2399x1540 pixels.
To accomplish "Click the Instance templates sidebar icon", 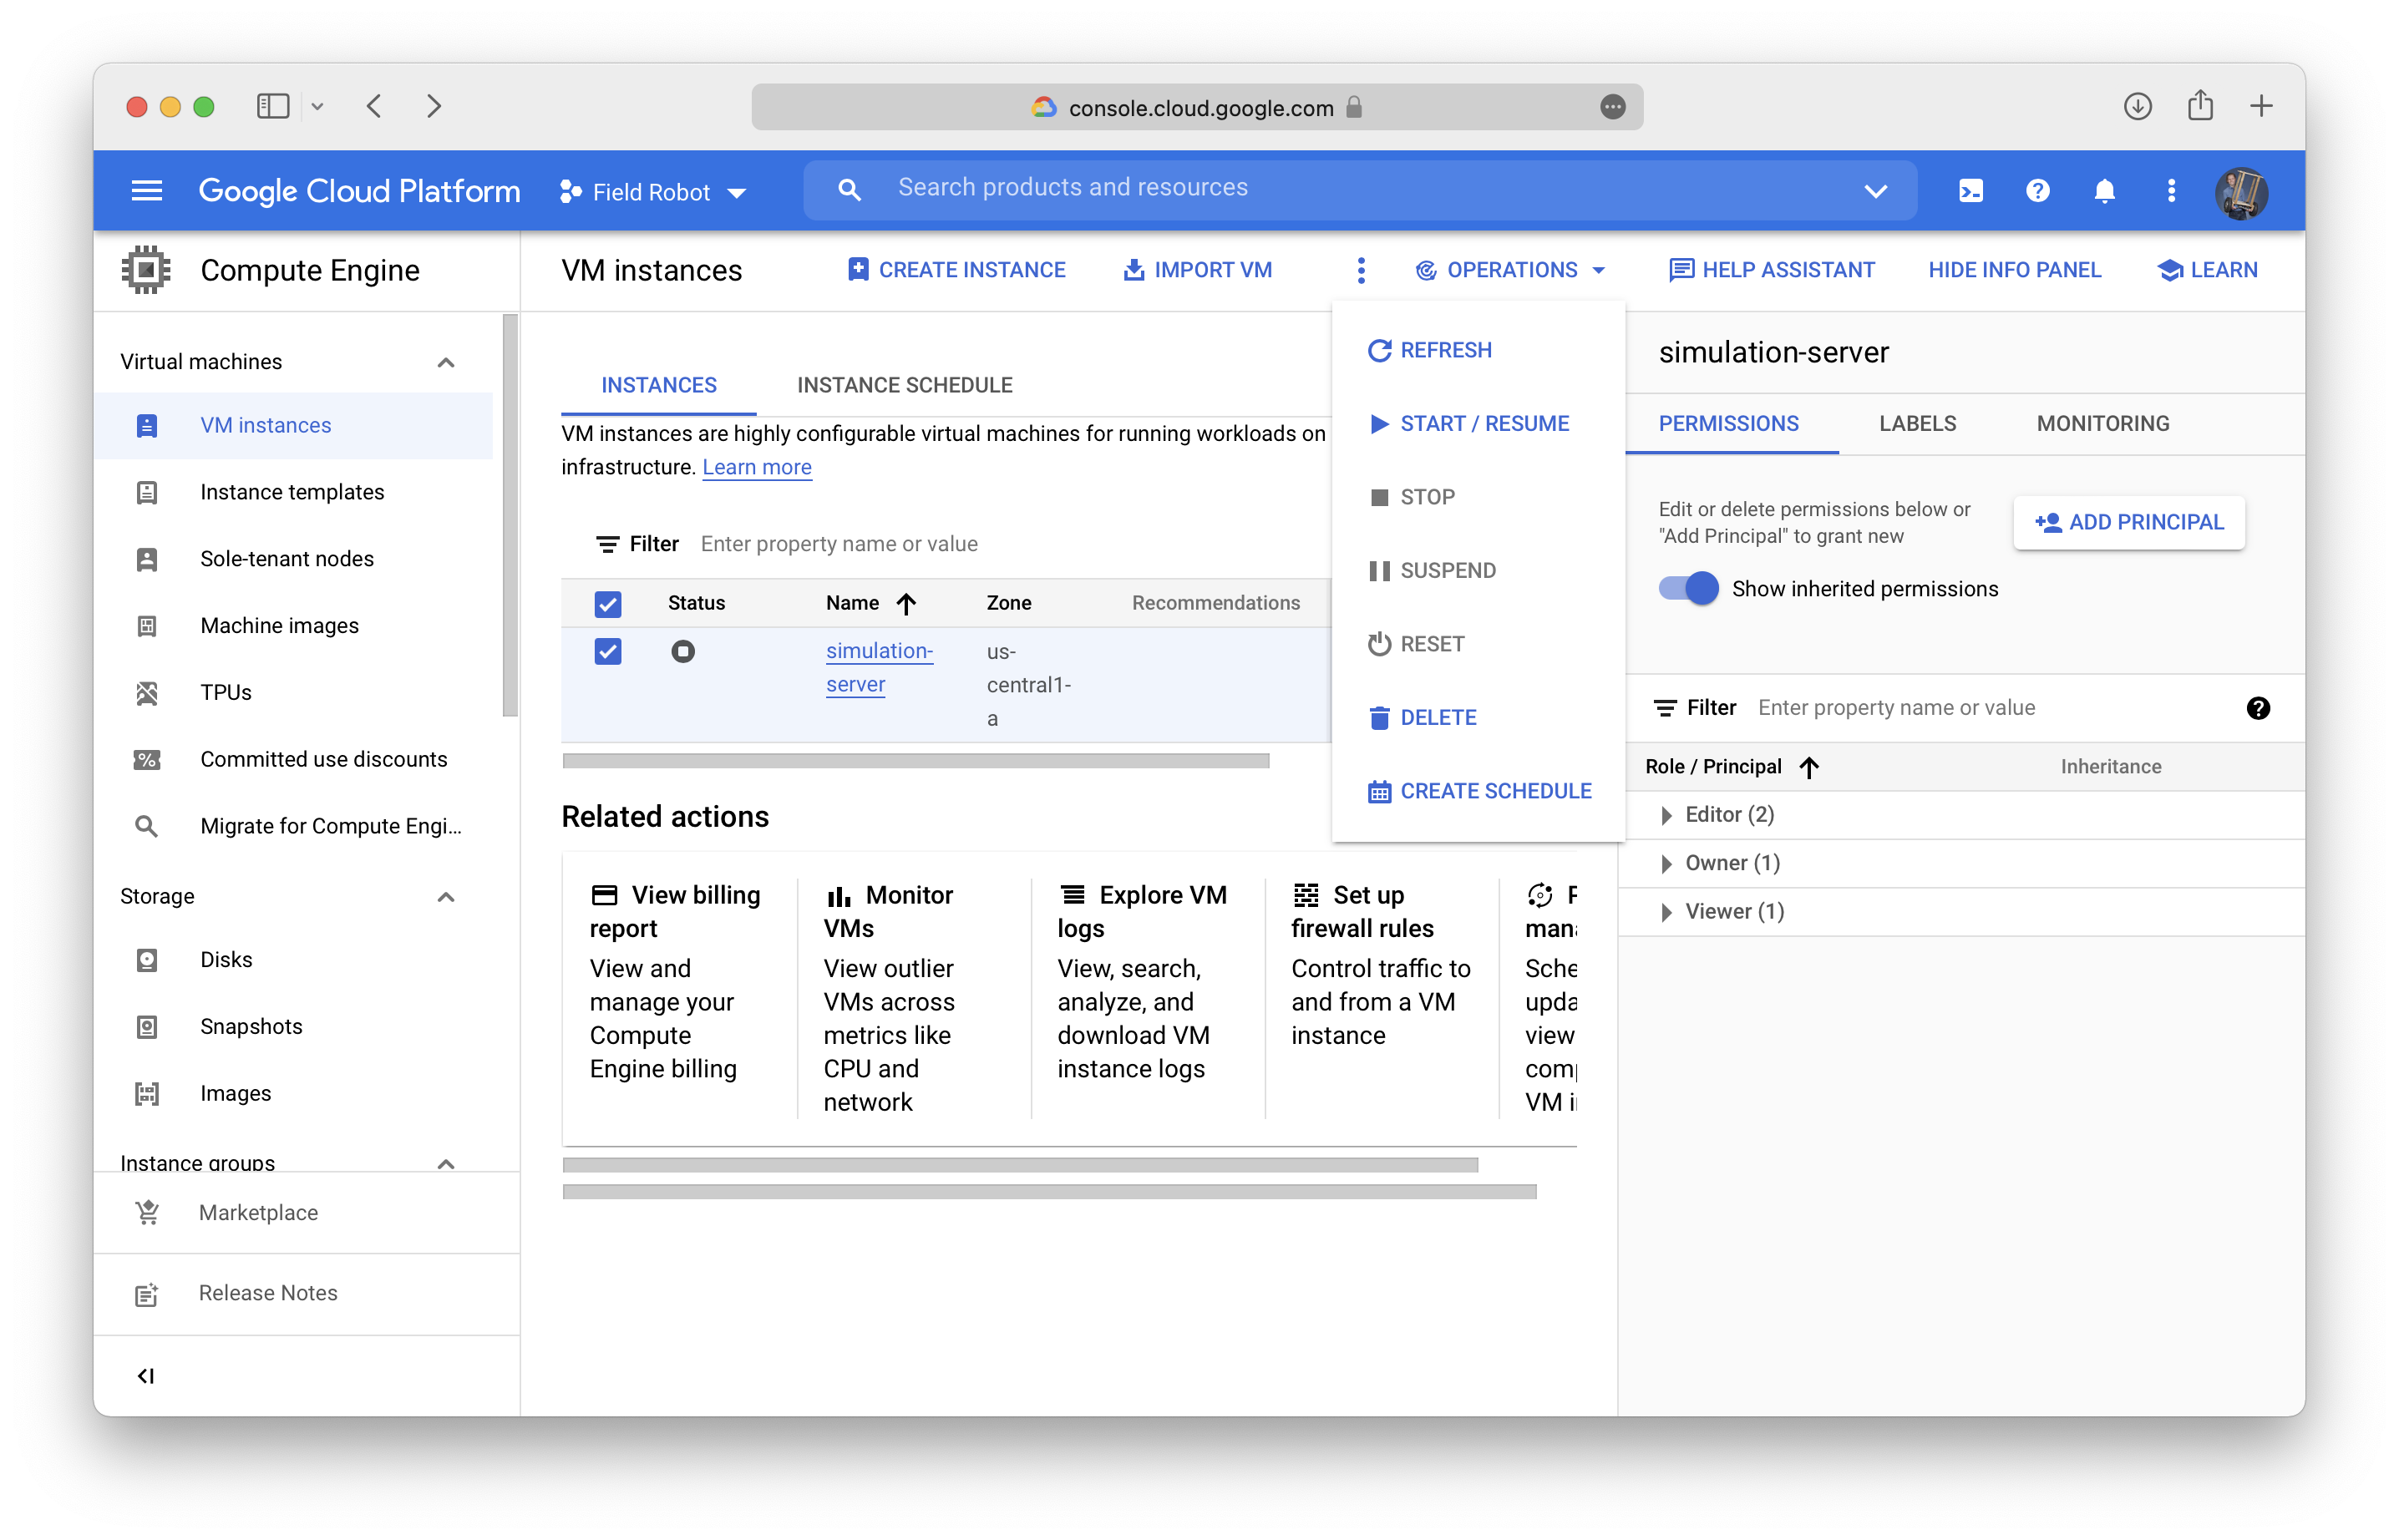I will [147, 492].
